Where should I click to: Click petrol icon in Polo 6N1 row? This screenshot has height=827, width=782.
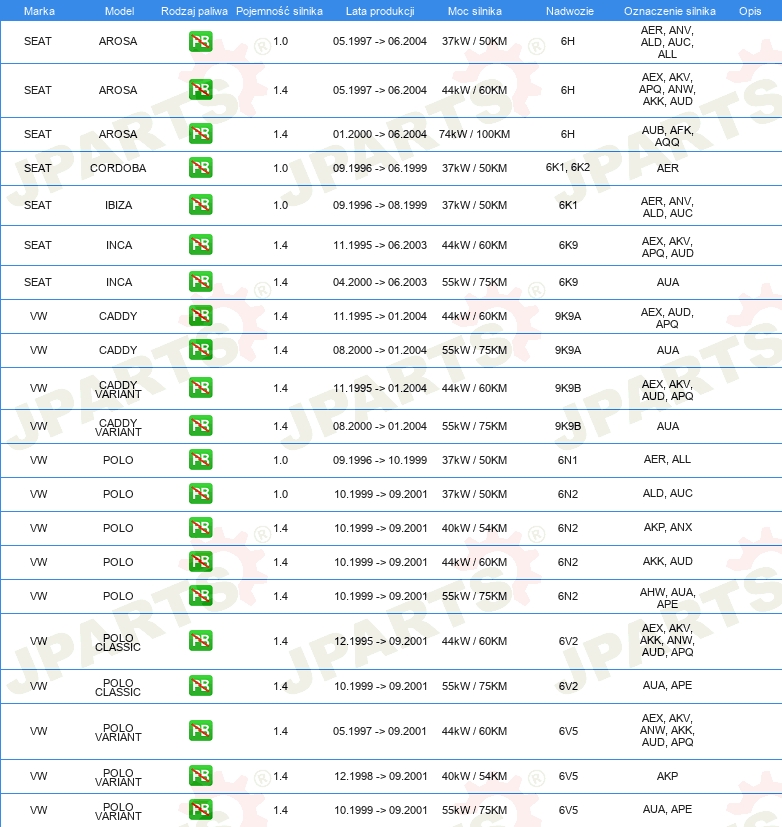(x=200, y=459)
